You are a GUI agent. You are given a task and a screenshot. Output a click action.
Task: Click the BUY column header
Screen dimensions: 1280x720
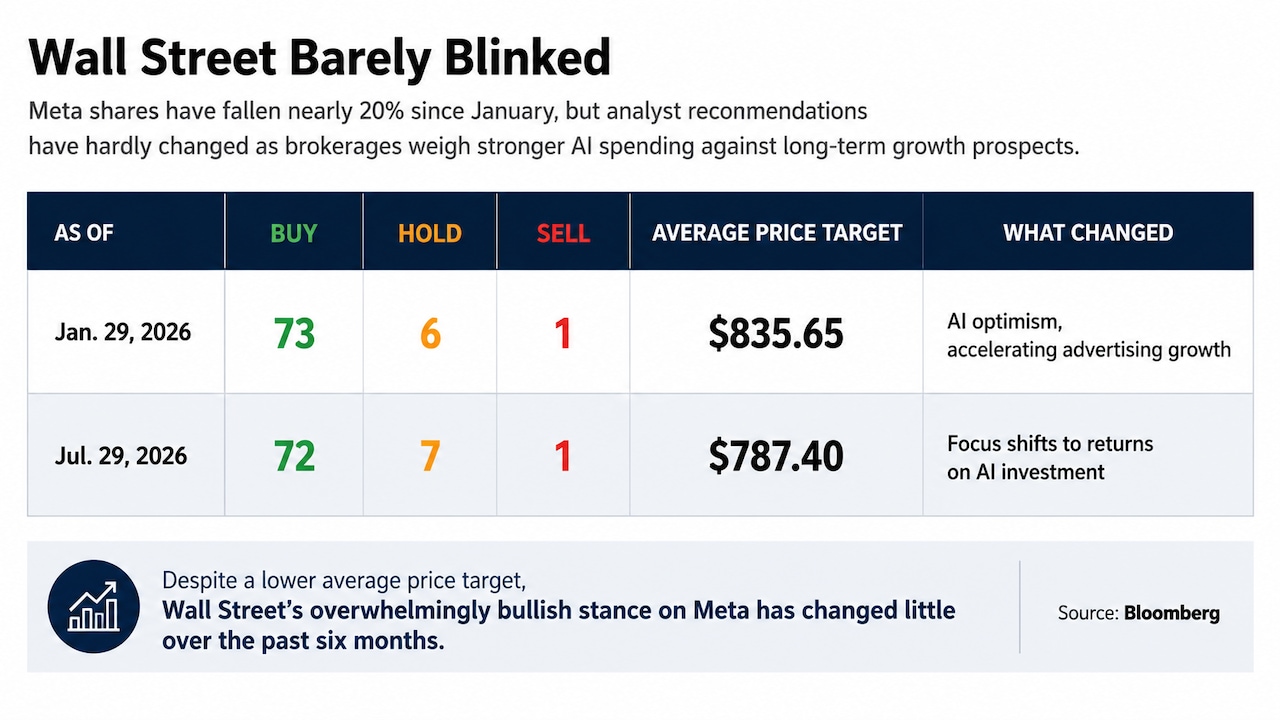click(x=294, y=233)
